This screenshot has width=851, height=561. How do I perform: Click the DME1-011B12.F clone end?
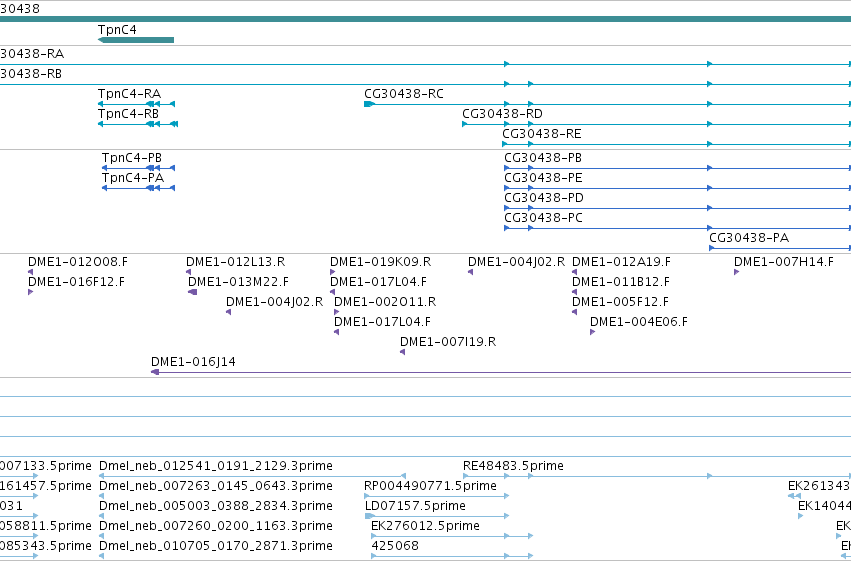click(574, 292)
